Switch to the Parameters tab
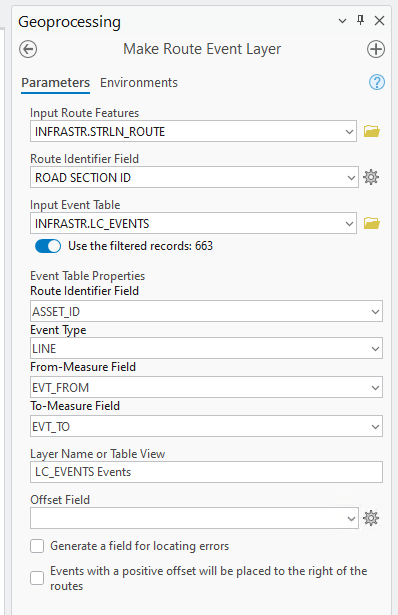The width and height of the screenshot is (398, 615). point(55,83)
